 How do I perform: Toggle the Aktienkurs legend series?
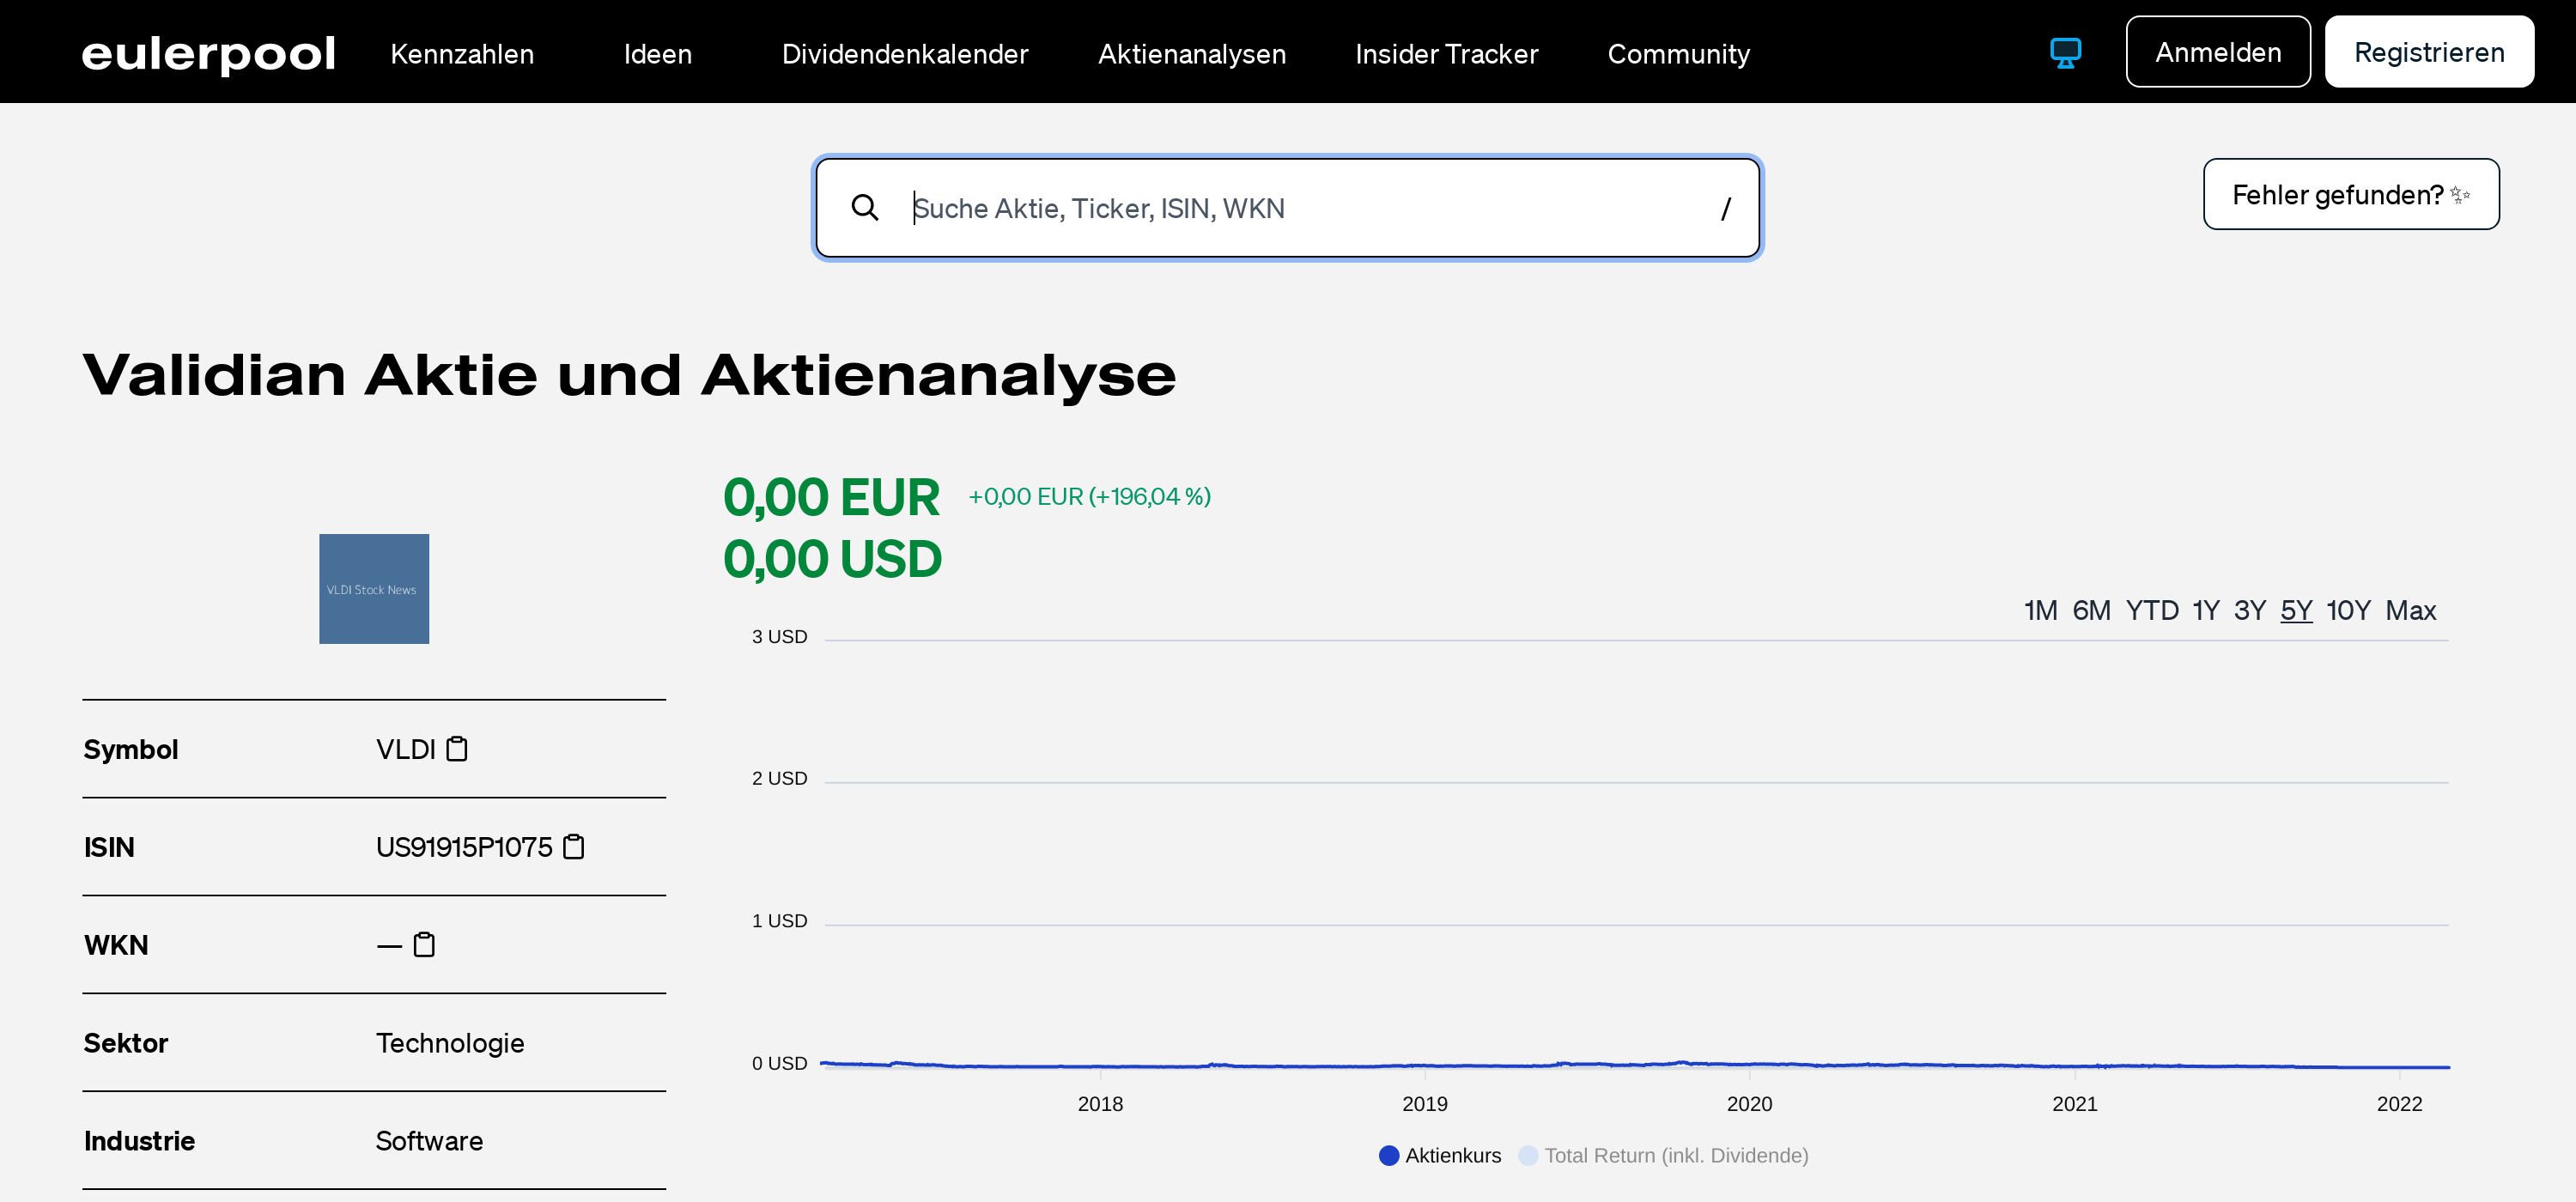(1440, 1155)
